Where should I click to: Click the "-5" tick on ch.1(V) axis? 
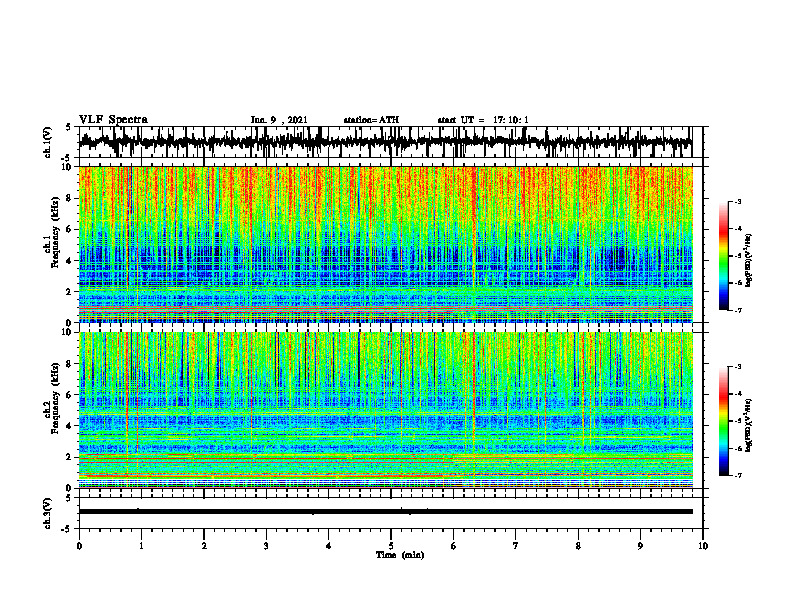66,158
